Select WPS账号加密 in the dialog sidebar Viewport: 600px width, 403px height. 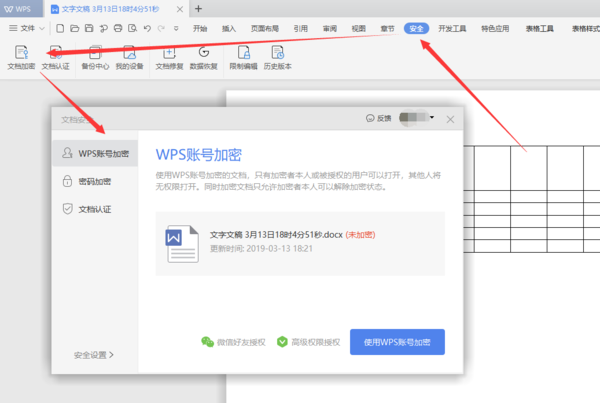pos(95,153)
